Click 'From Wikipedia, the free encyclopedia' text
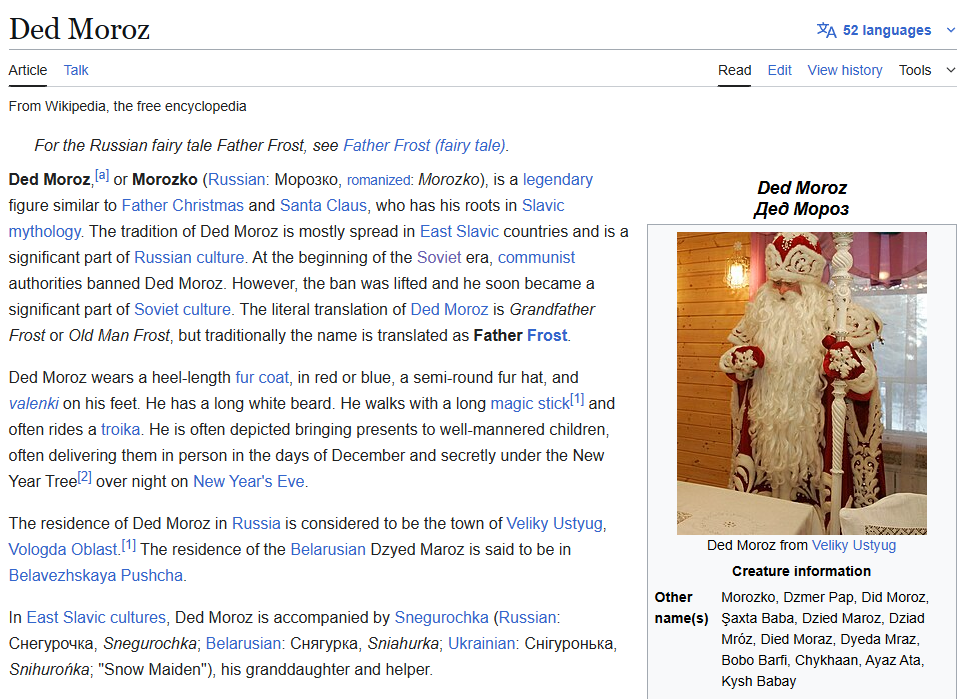The height and width of the screenshot is (699, 973). point(127,106)
